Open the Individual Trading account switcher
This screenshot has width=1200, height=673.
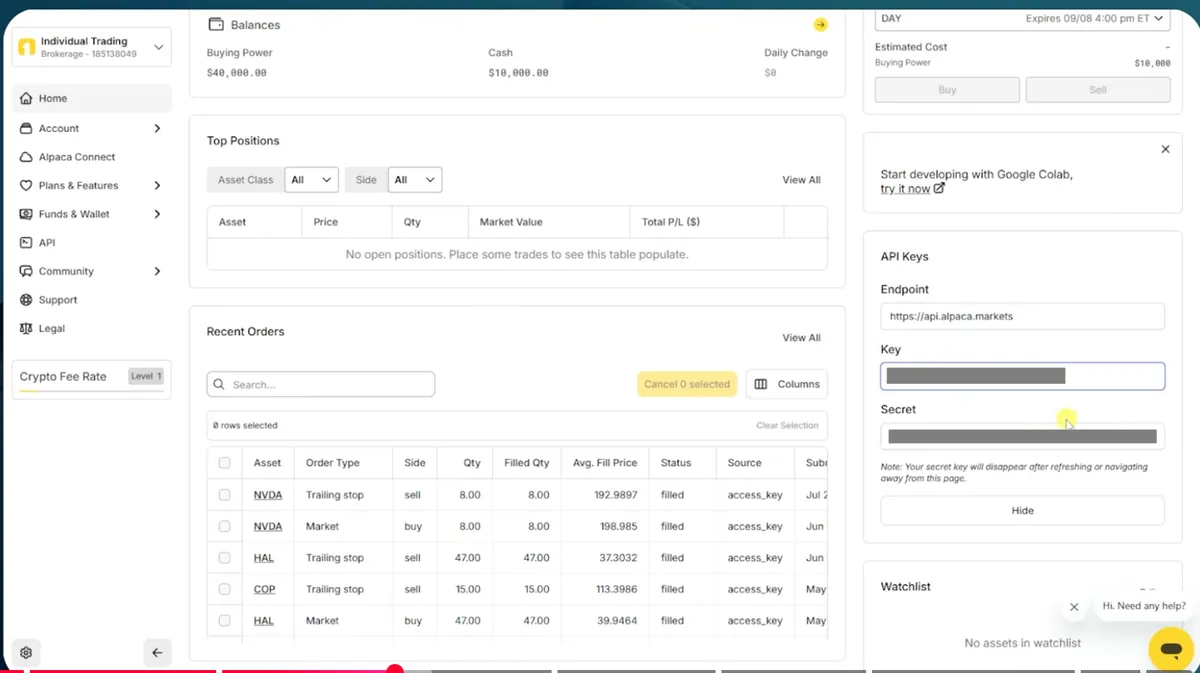coord(92,47)
